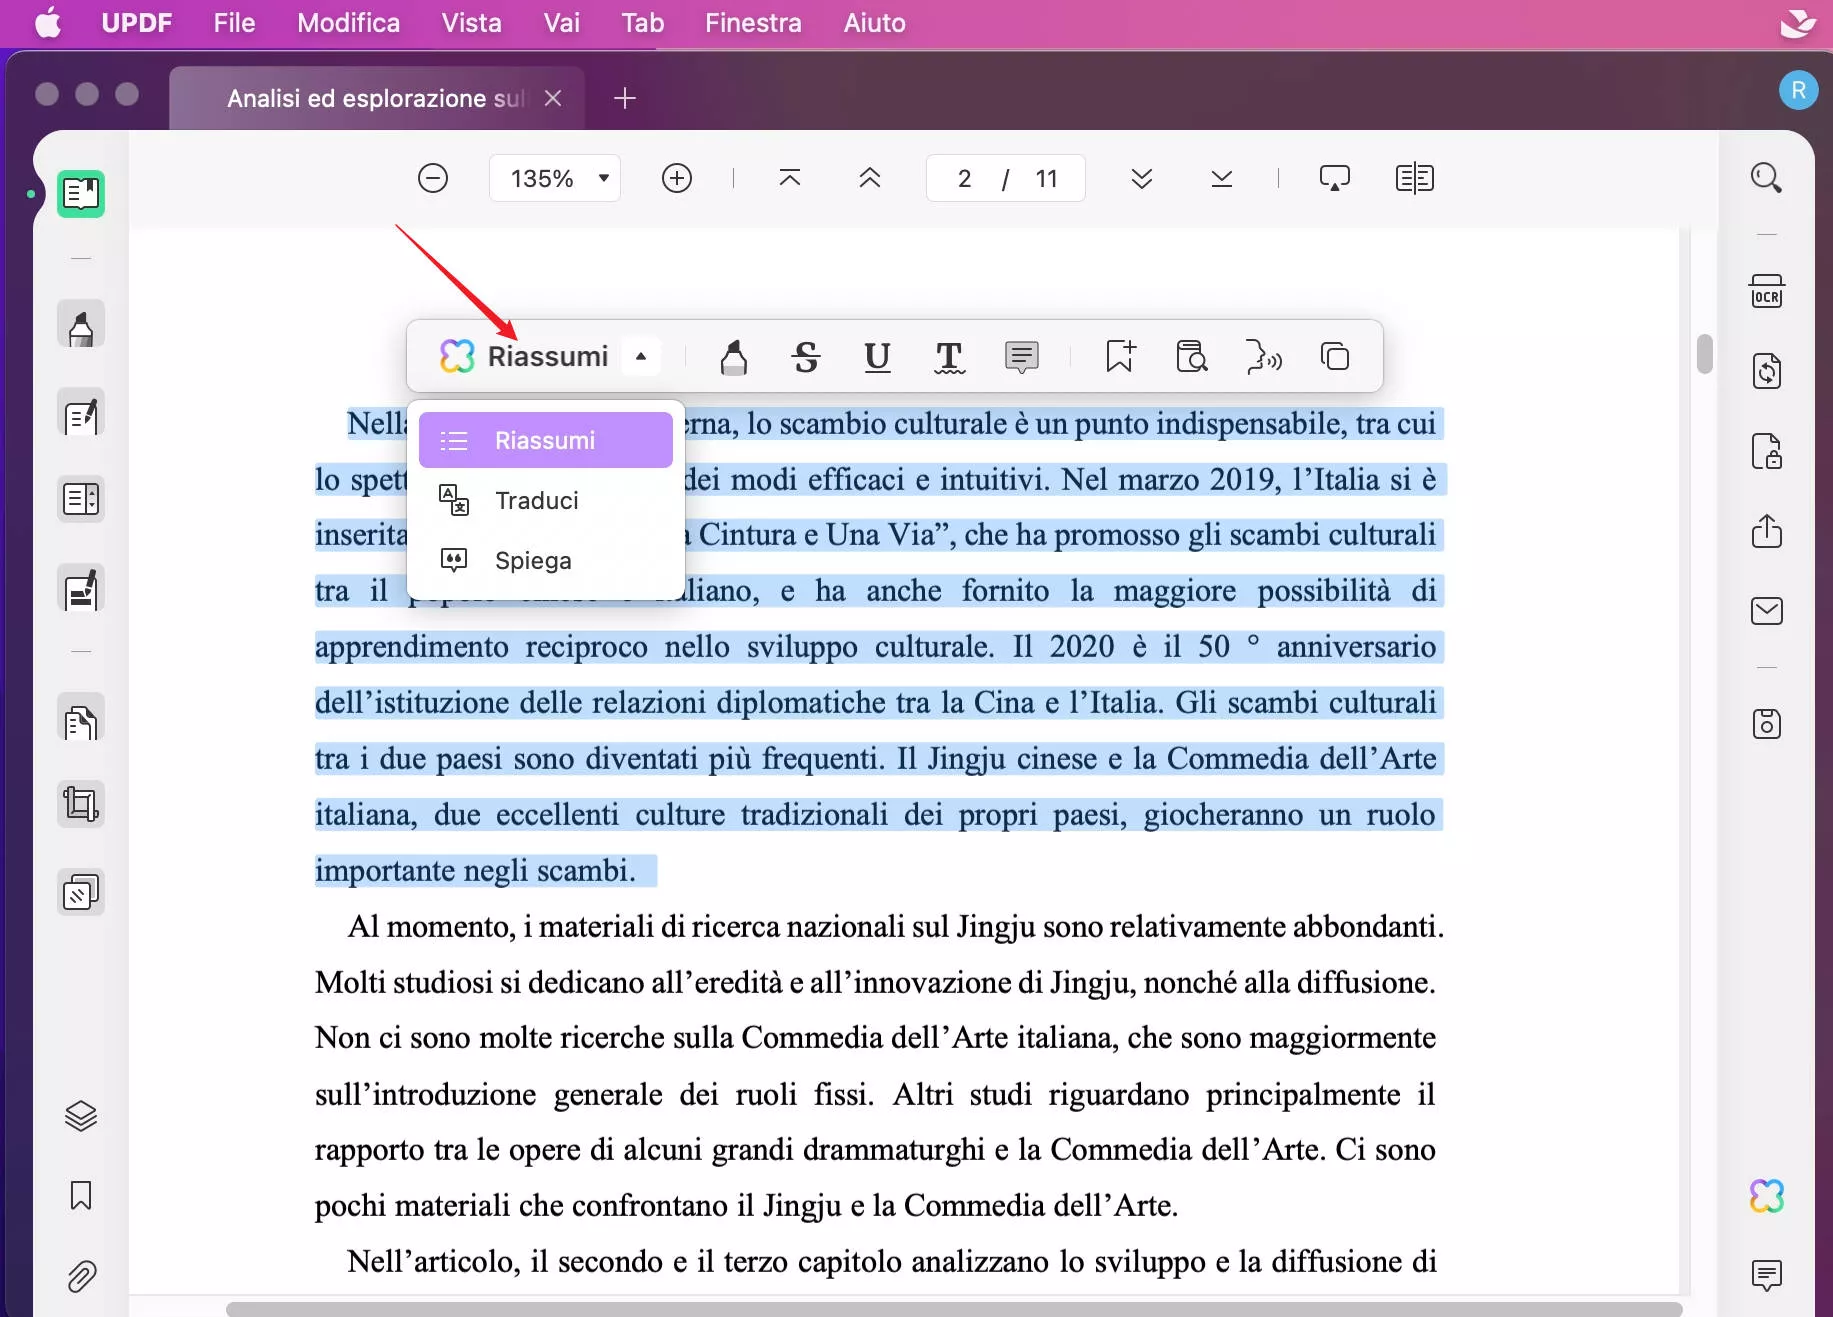Open the Convert PDF tool
This screenshot has width=1833, height=1317.
pyautogui.click(x=1766, y=371)
